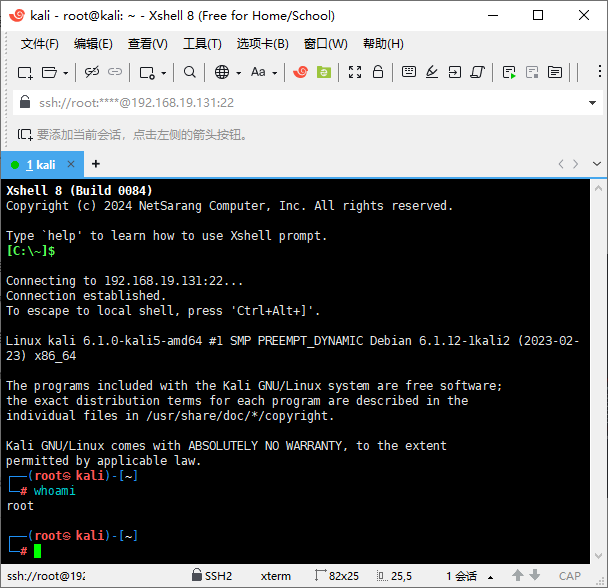Click the Open session folder icon

coord(49,73)
